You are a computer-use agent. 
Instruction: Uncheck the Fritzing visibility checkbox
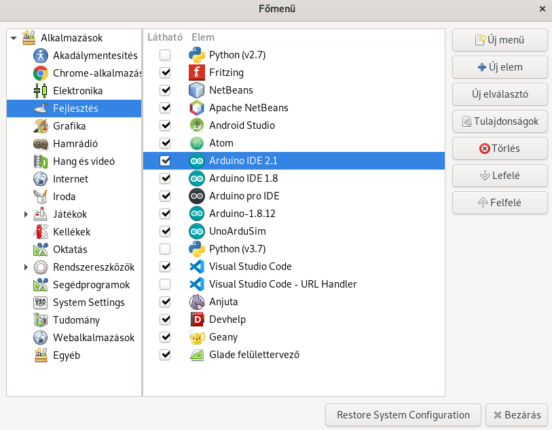pyautogui.click(x=165, y=73)
